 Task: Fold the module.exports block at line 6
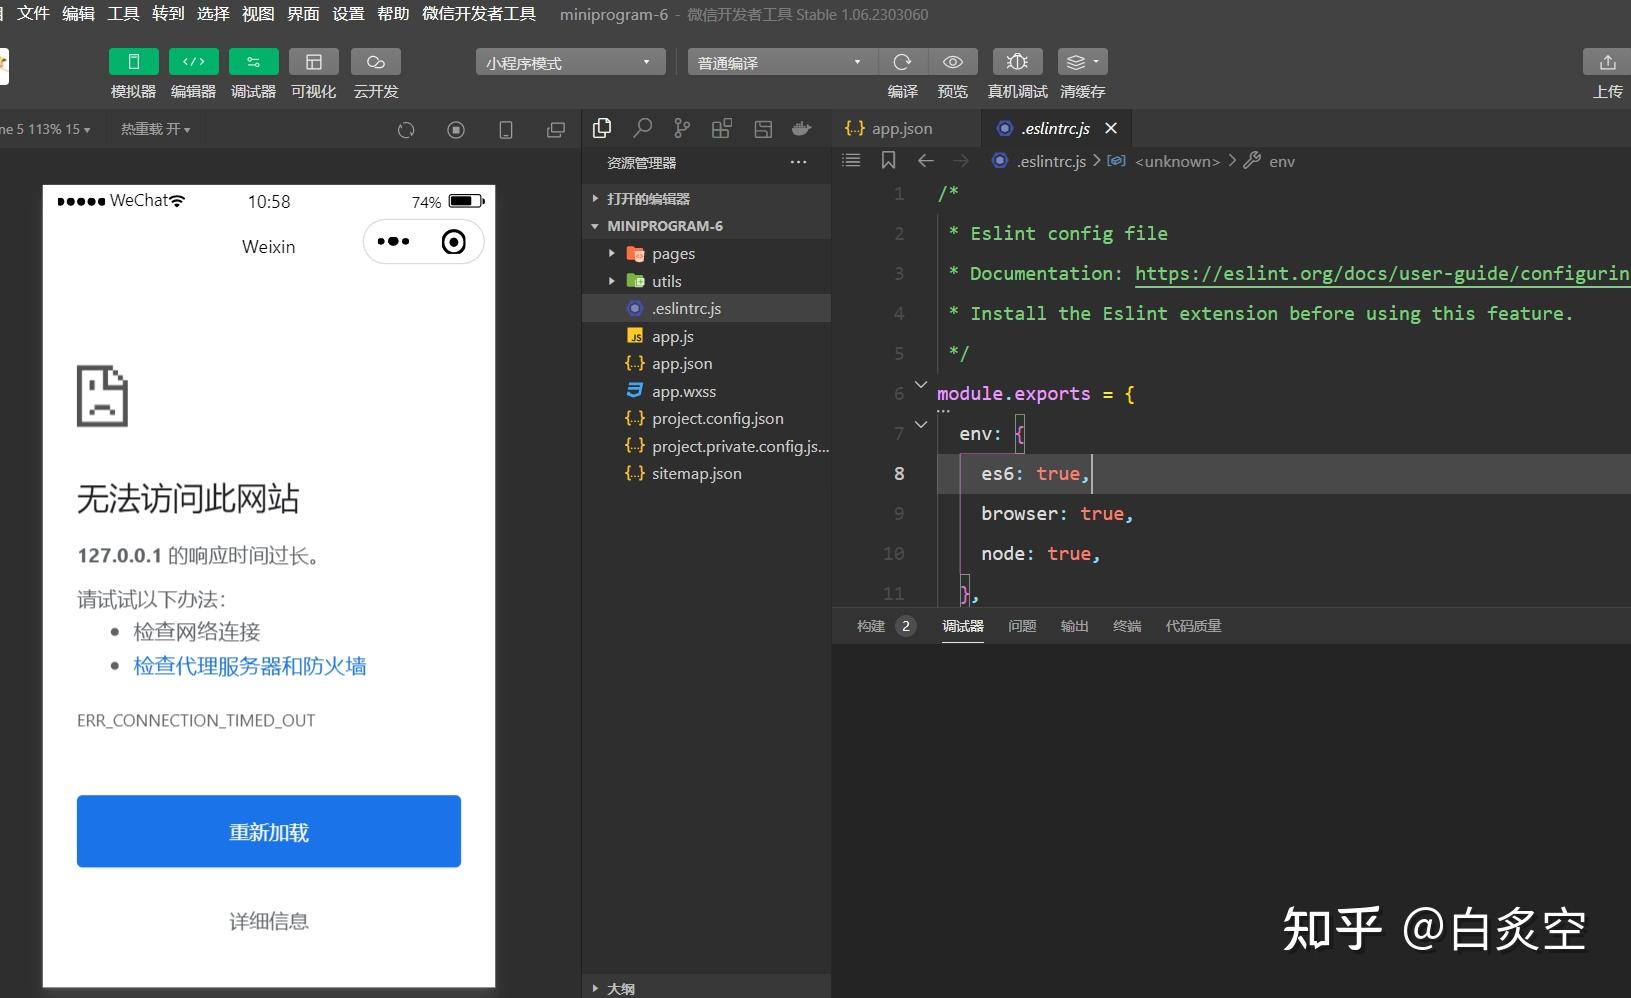point(921,384)
